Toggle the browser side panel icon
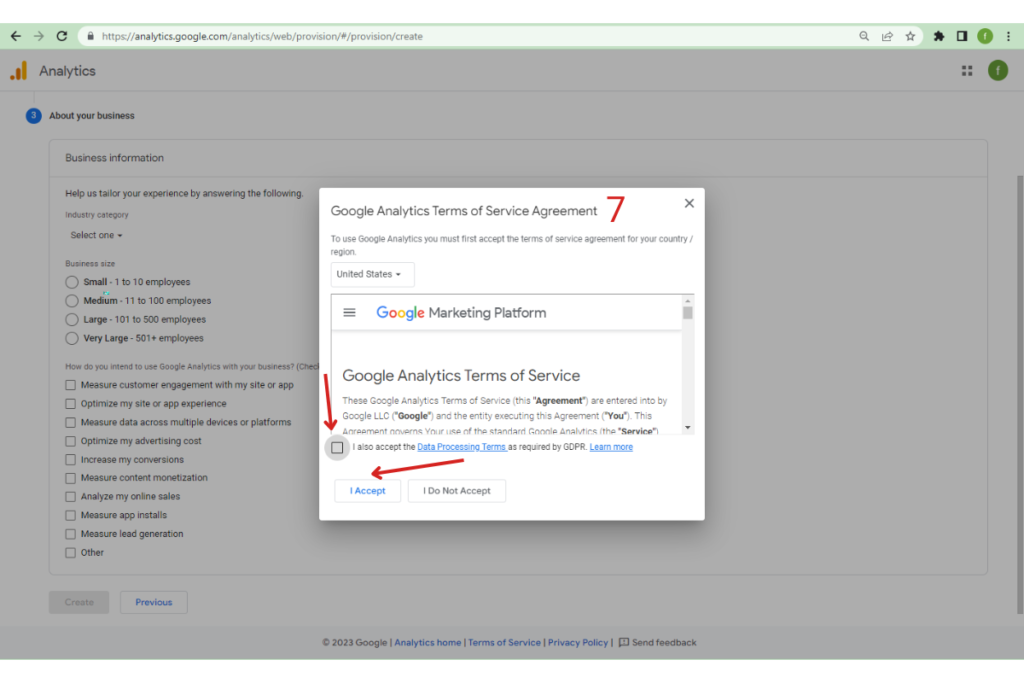The image size is (1024, 683). click(x=962, y=36)
